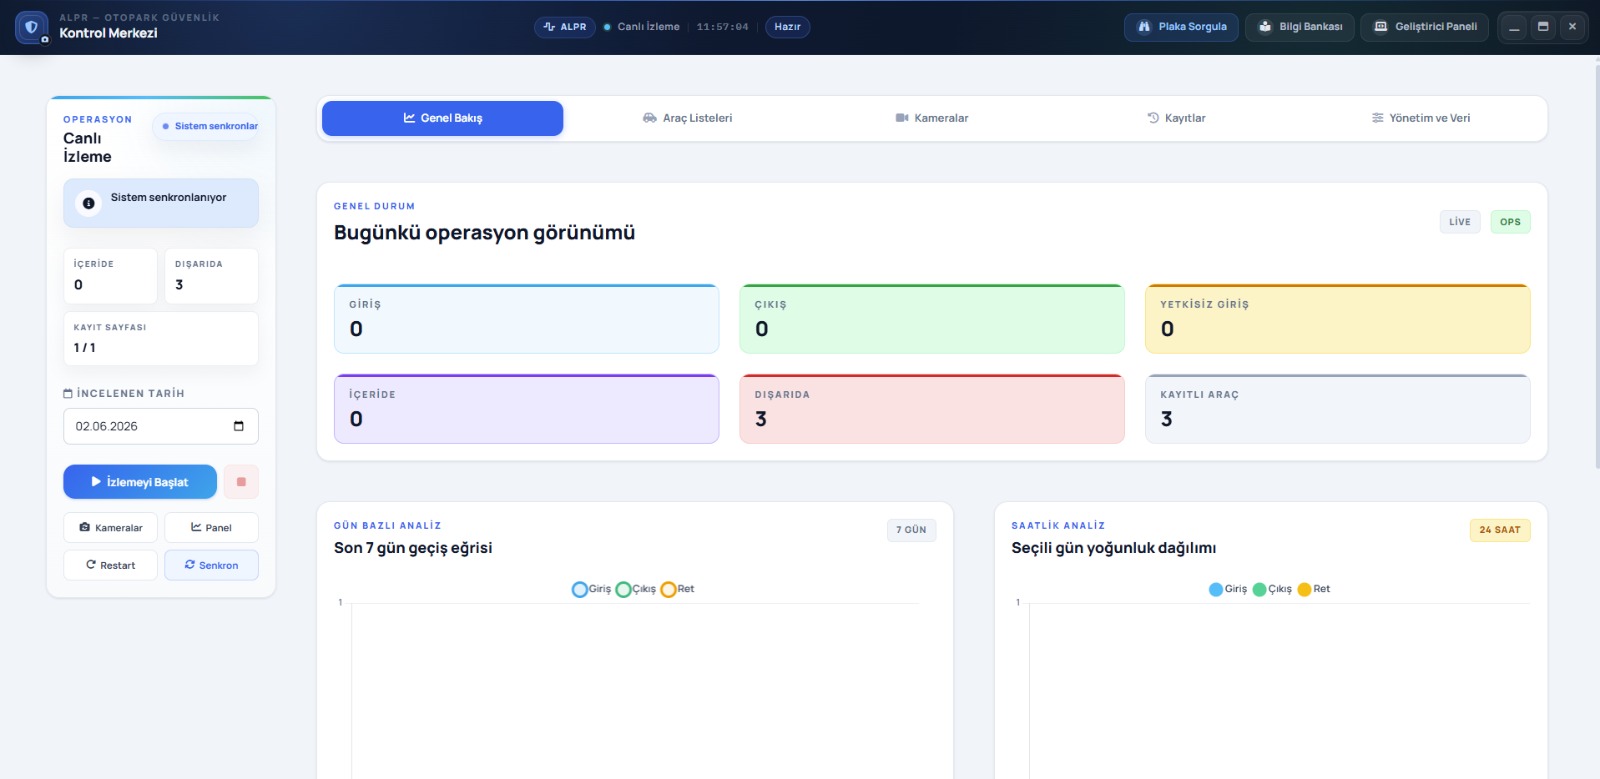
Task: Switch to the Yönetim ve Veri tab
Action: point(1421,118)
